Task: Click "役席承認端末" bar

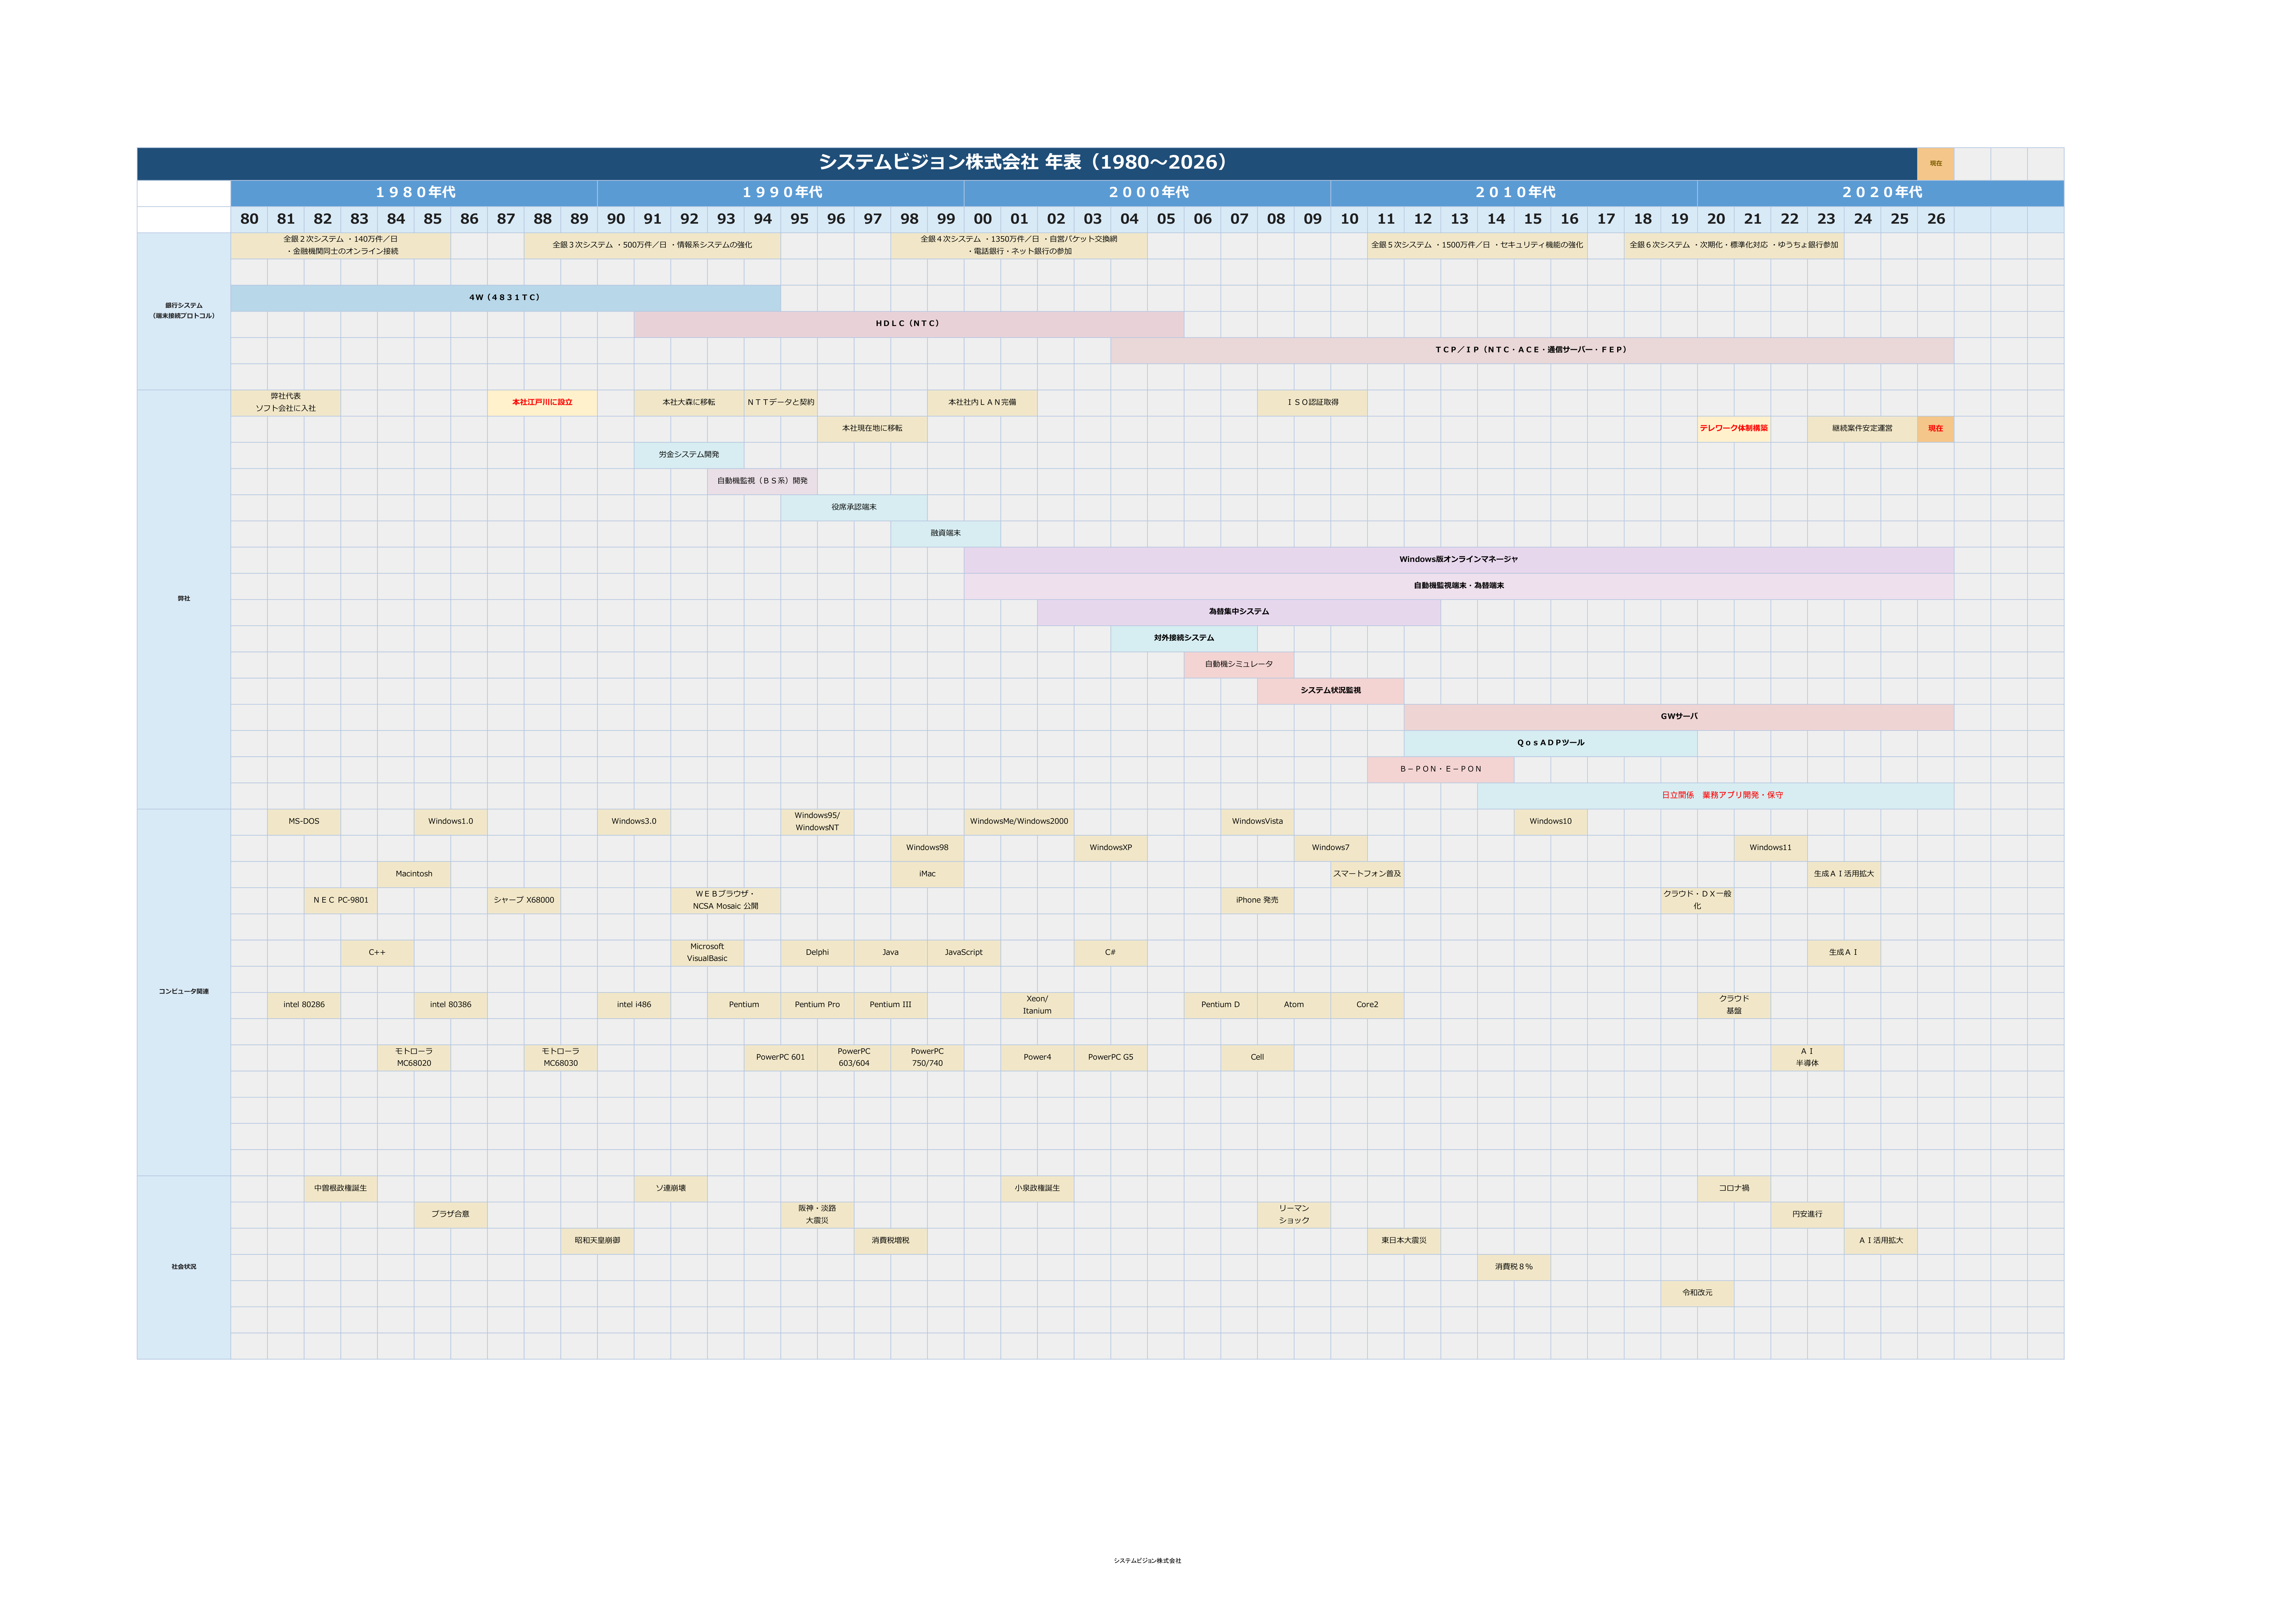Action: [854, 508]
